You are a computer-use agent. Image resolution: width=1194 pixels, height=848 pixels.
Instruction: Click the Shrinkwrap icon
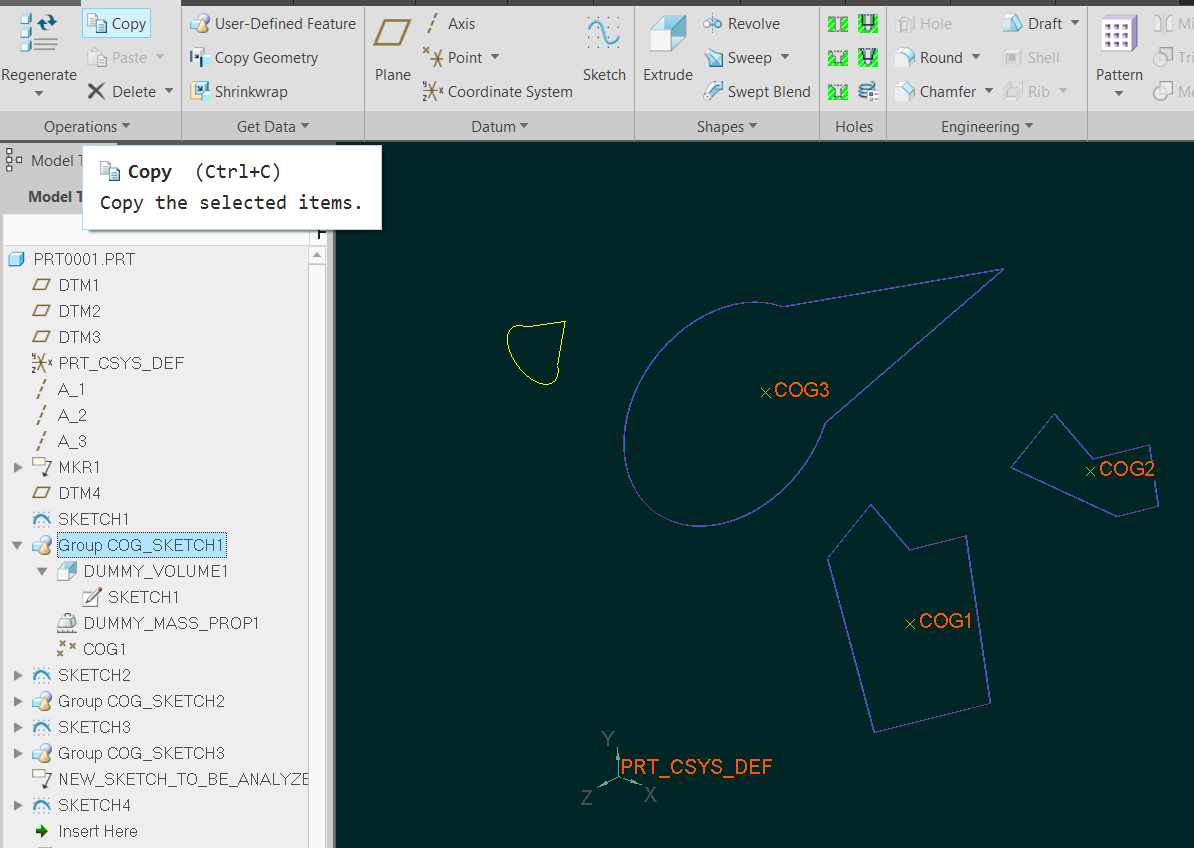[x=200, y=92]
